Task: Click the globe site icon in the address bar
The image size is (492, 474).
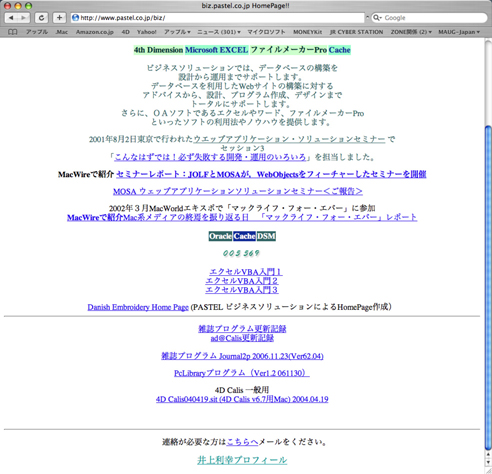Action: [x=76, y=18]
